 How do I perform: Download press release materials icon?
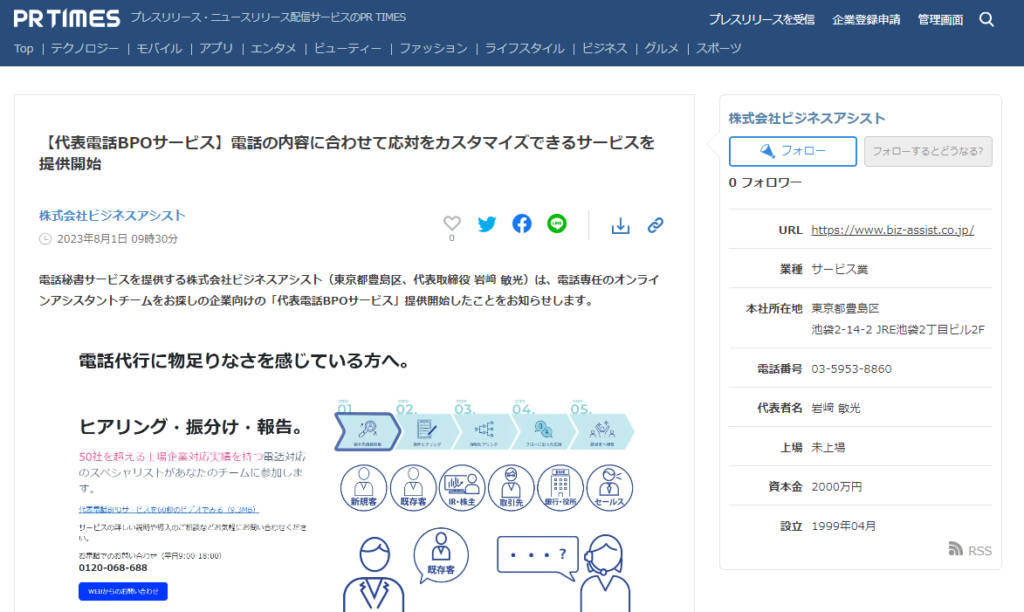pyautogui.click(x=620, y=225)
